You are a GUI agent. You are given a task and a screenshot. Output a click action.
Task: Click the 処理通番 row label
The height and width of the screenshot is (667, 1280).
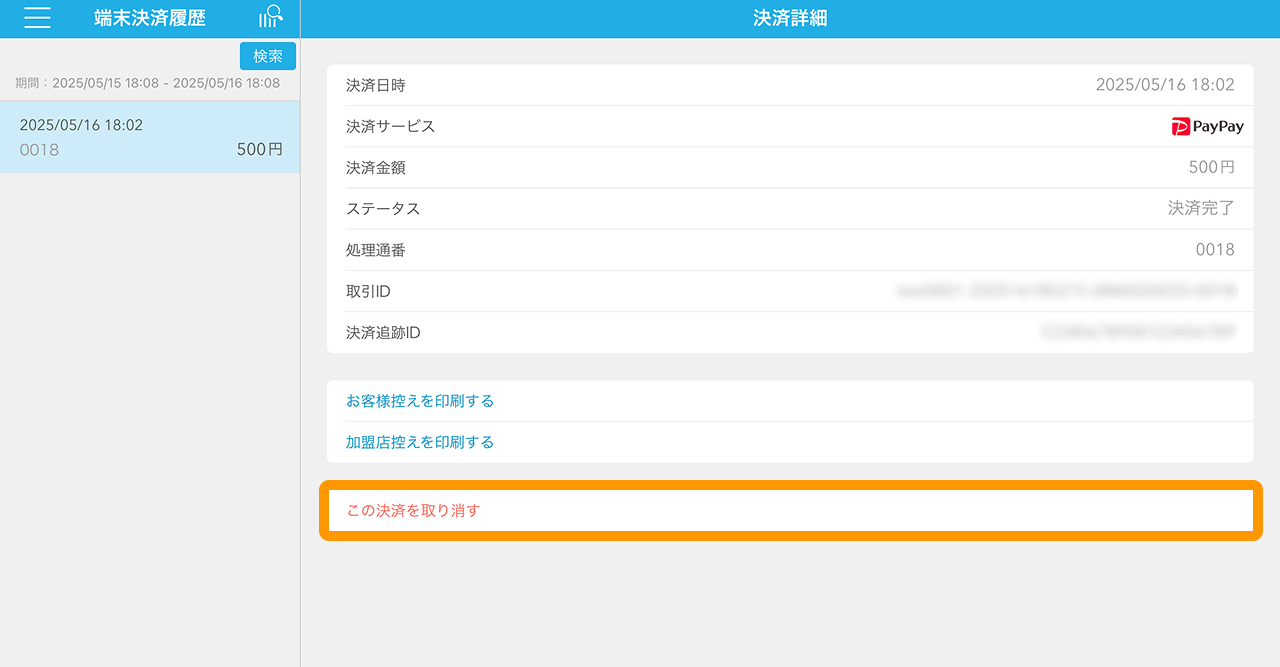point(375,250)
